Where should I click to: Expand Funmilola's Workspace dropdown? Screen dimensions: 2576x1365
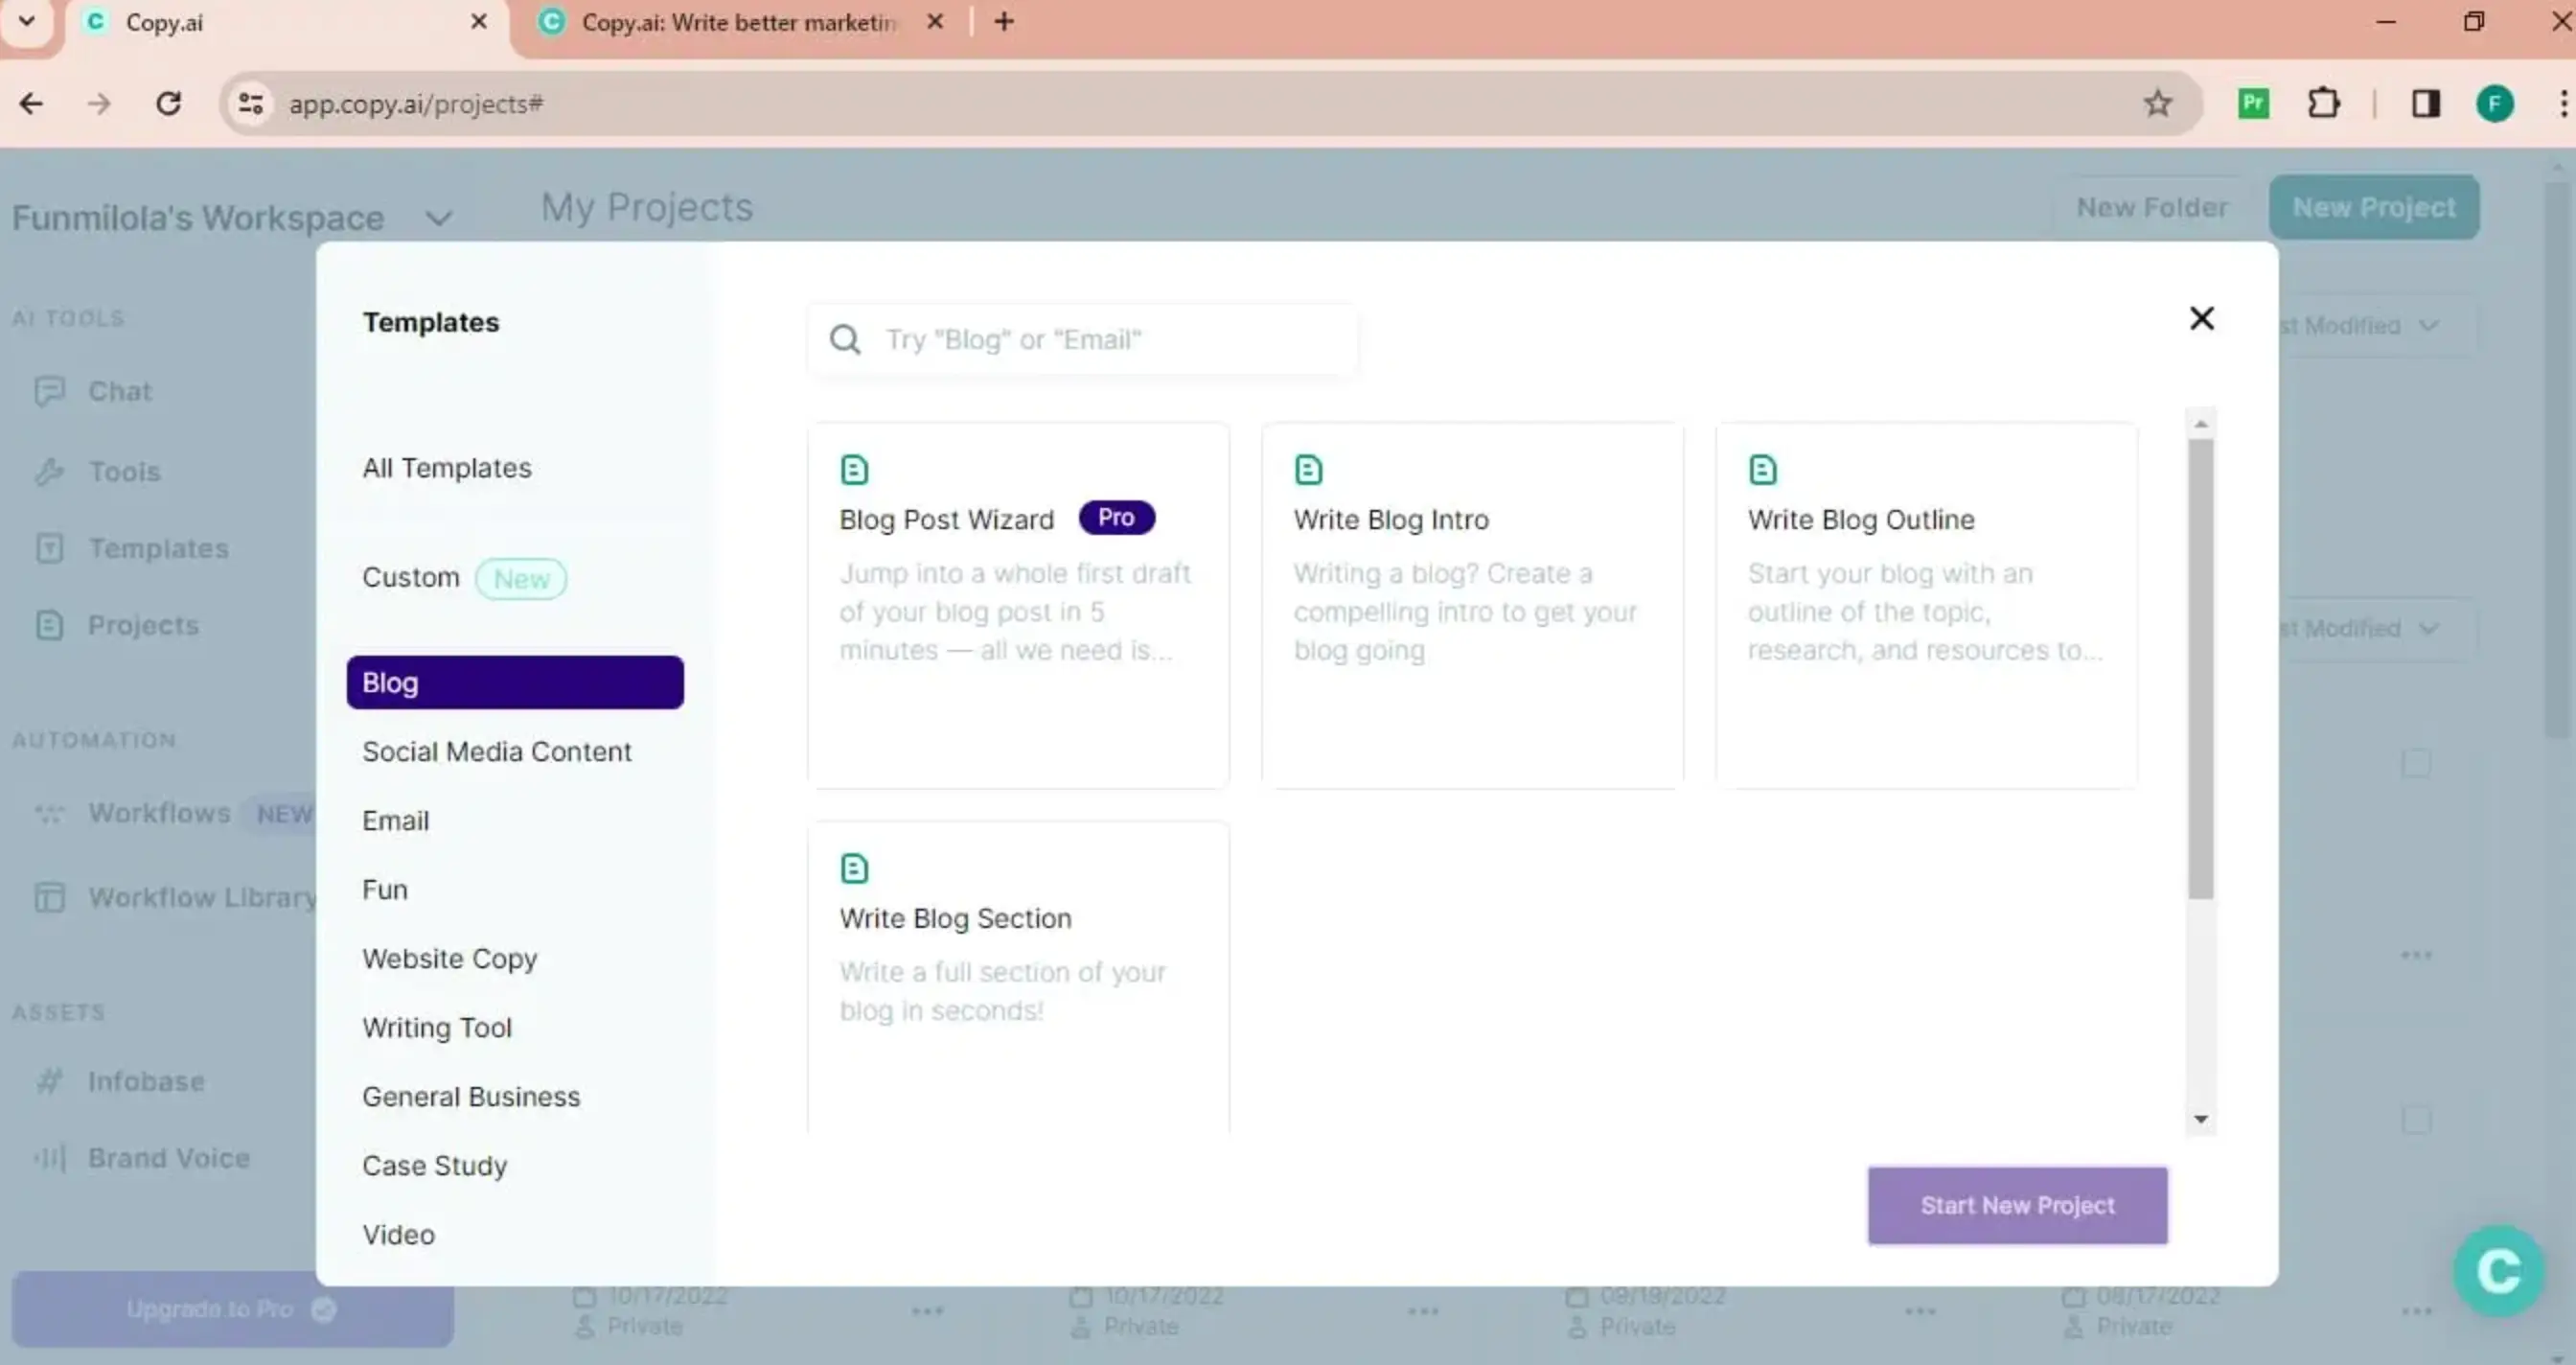point(439,217)
